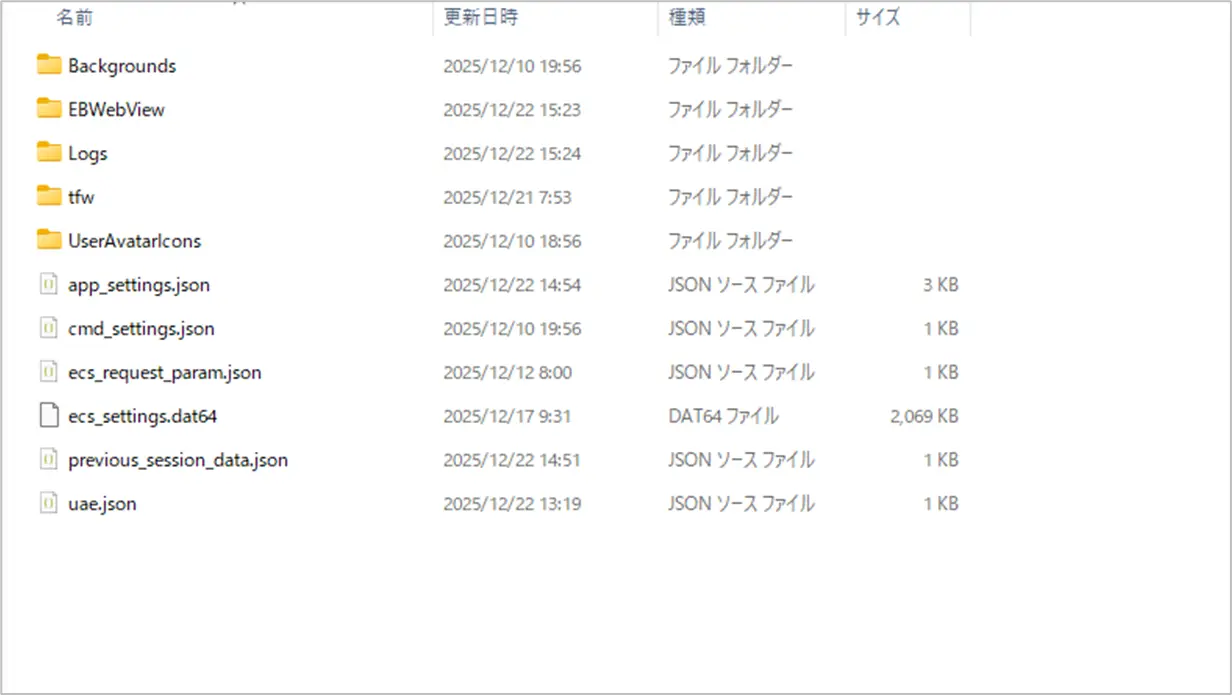Image resolution: width=1232 pixels, height=695 pixels.
Task: Select the tfw folder icon
Action: coord(49,196)
